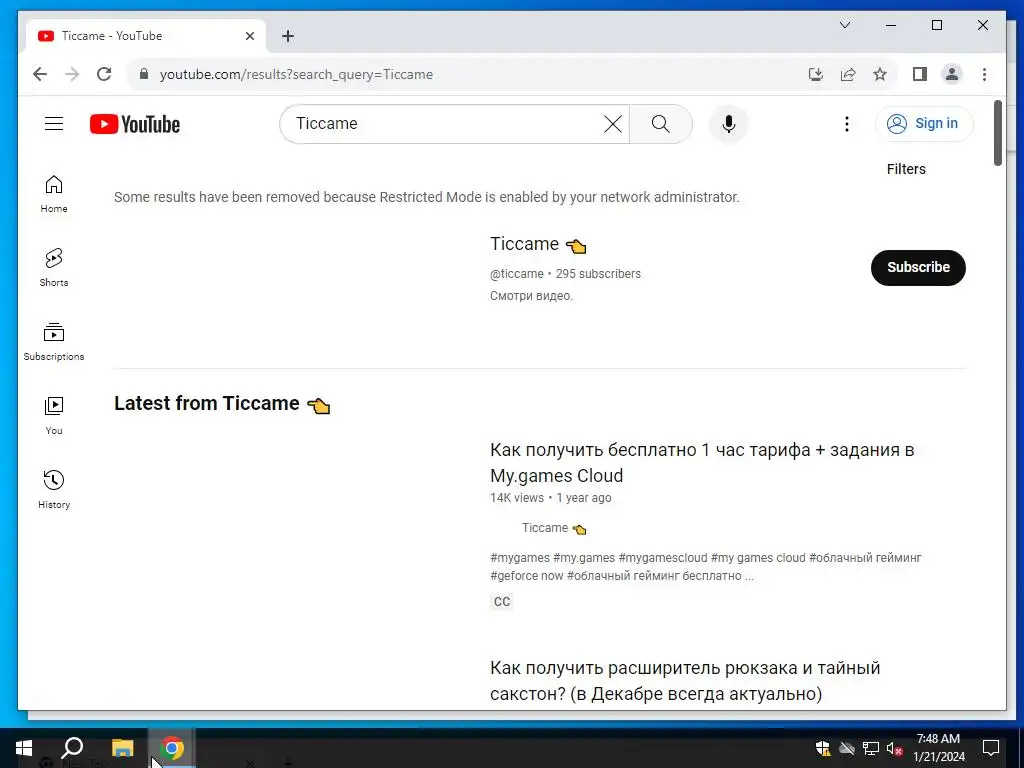Click the '14K views' text

point(517,498)
